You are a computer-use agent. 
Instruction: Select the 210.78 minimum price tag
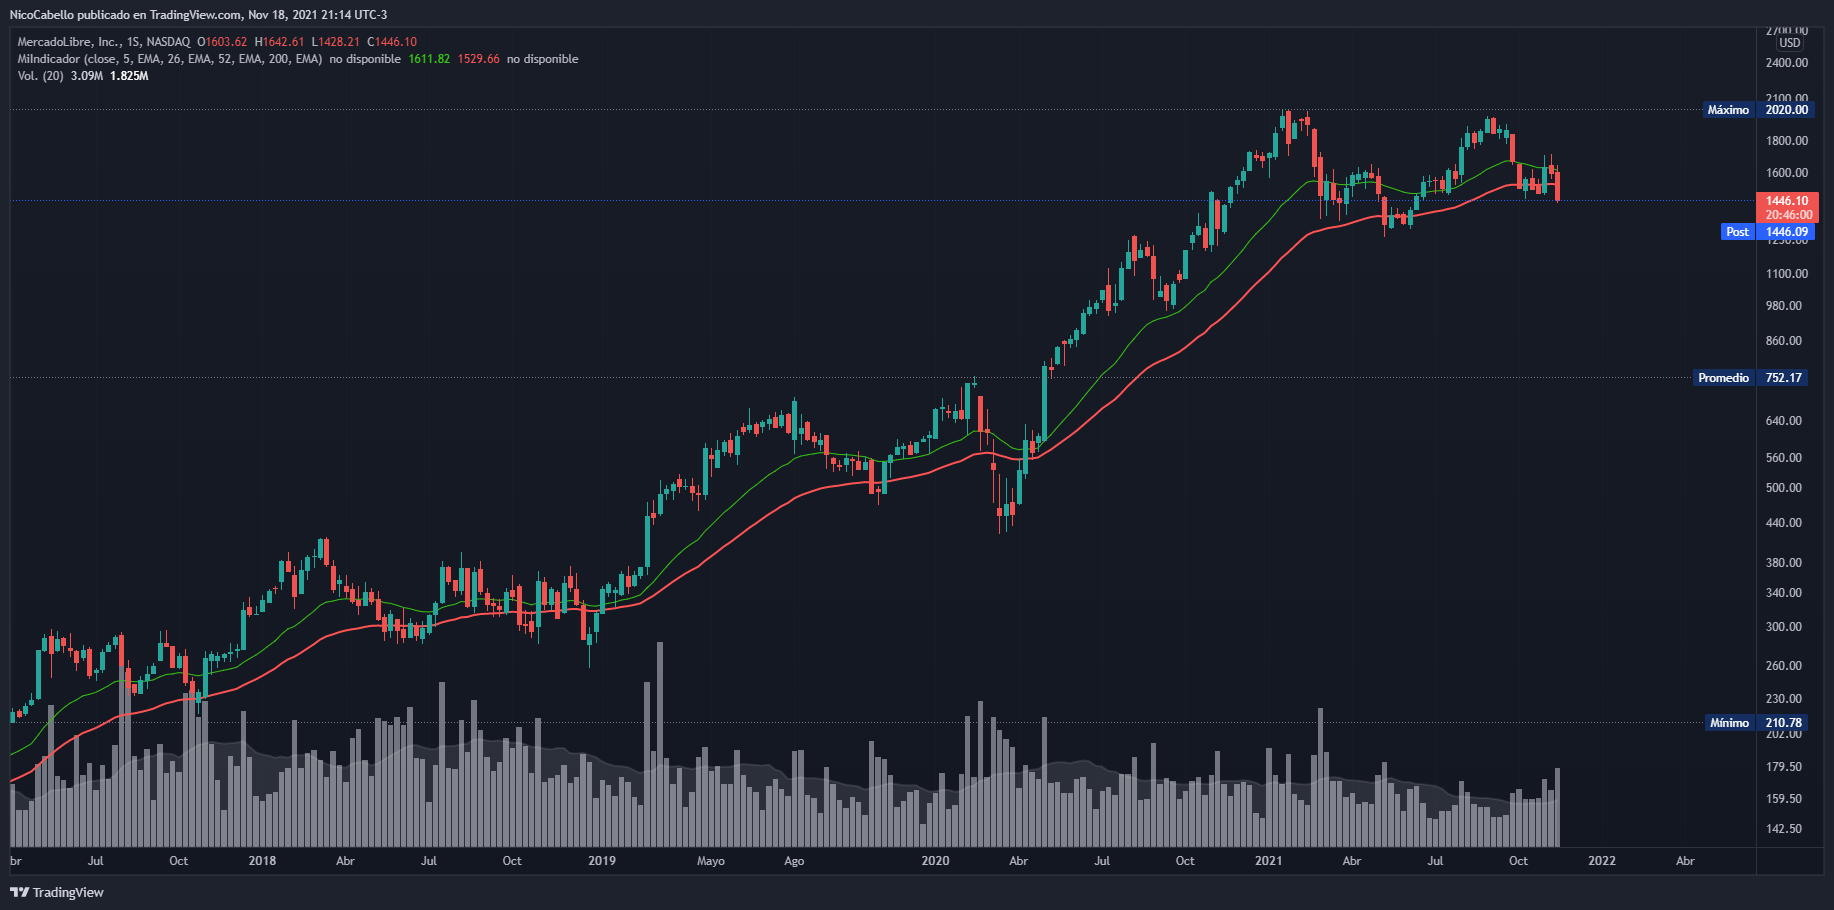coord(1784,723)
